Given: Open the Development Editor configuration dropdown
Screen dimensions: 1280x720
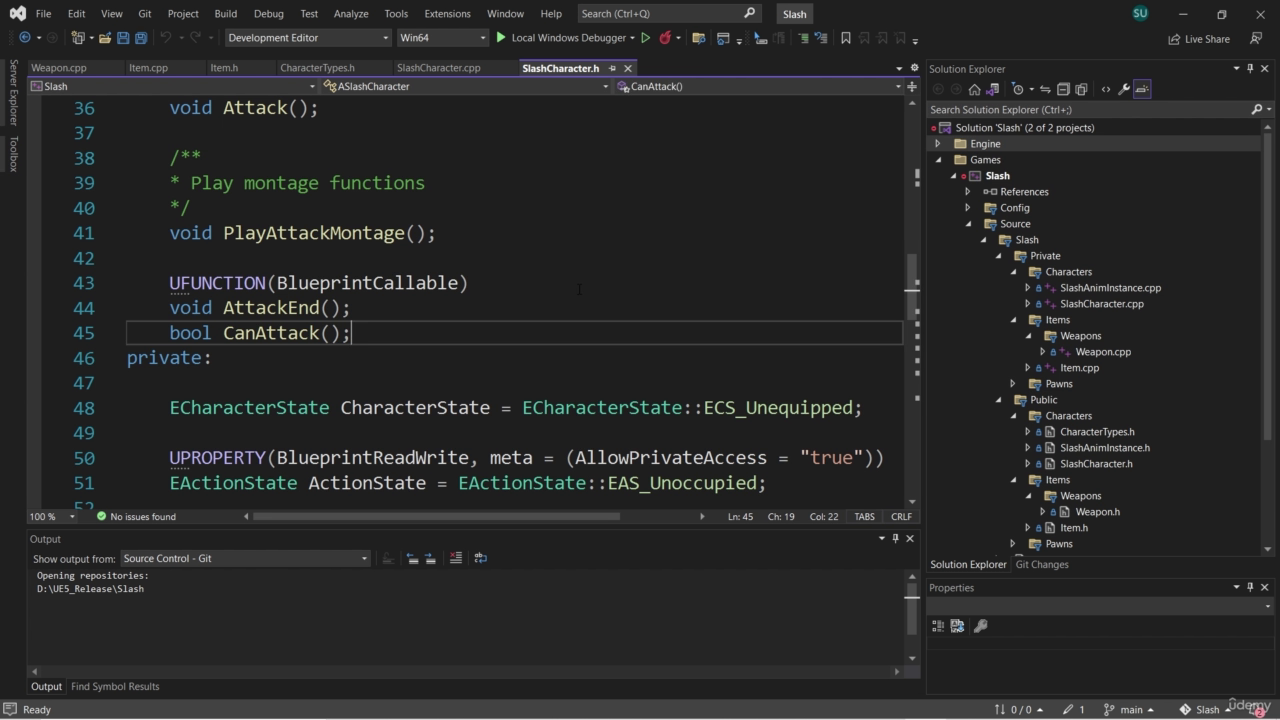Looking at the screenshot, I should click(307, 38).
